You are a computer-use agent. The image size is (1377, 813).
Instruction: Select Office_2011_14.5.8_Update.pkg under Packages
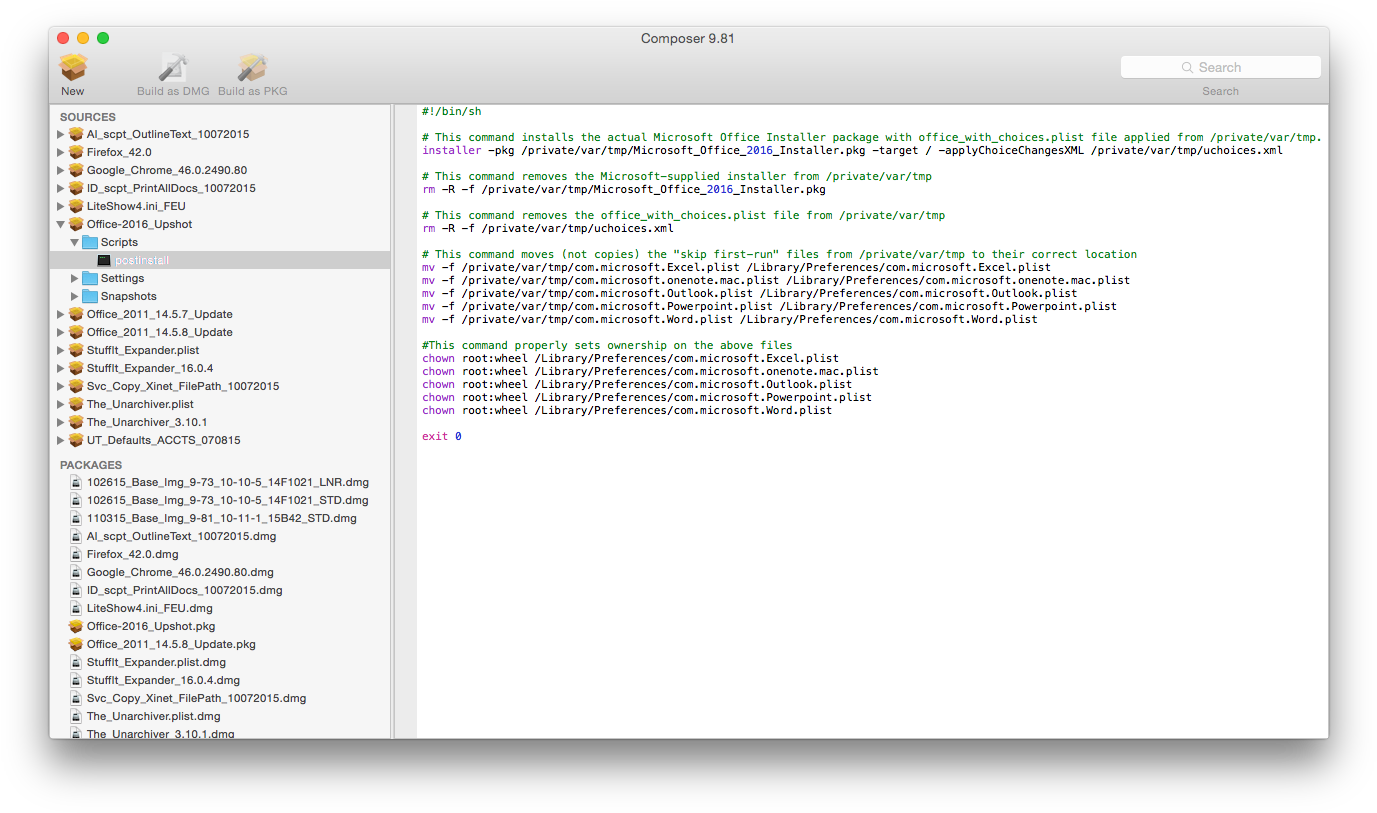[172, 643]
